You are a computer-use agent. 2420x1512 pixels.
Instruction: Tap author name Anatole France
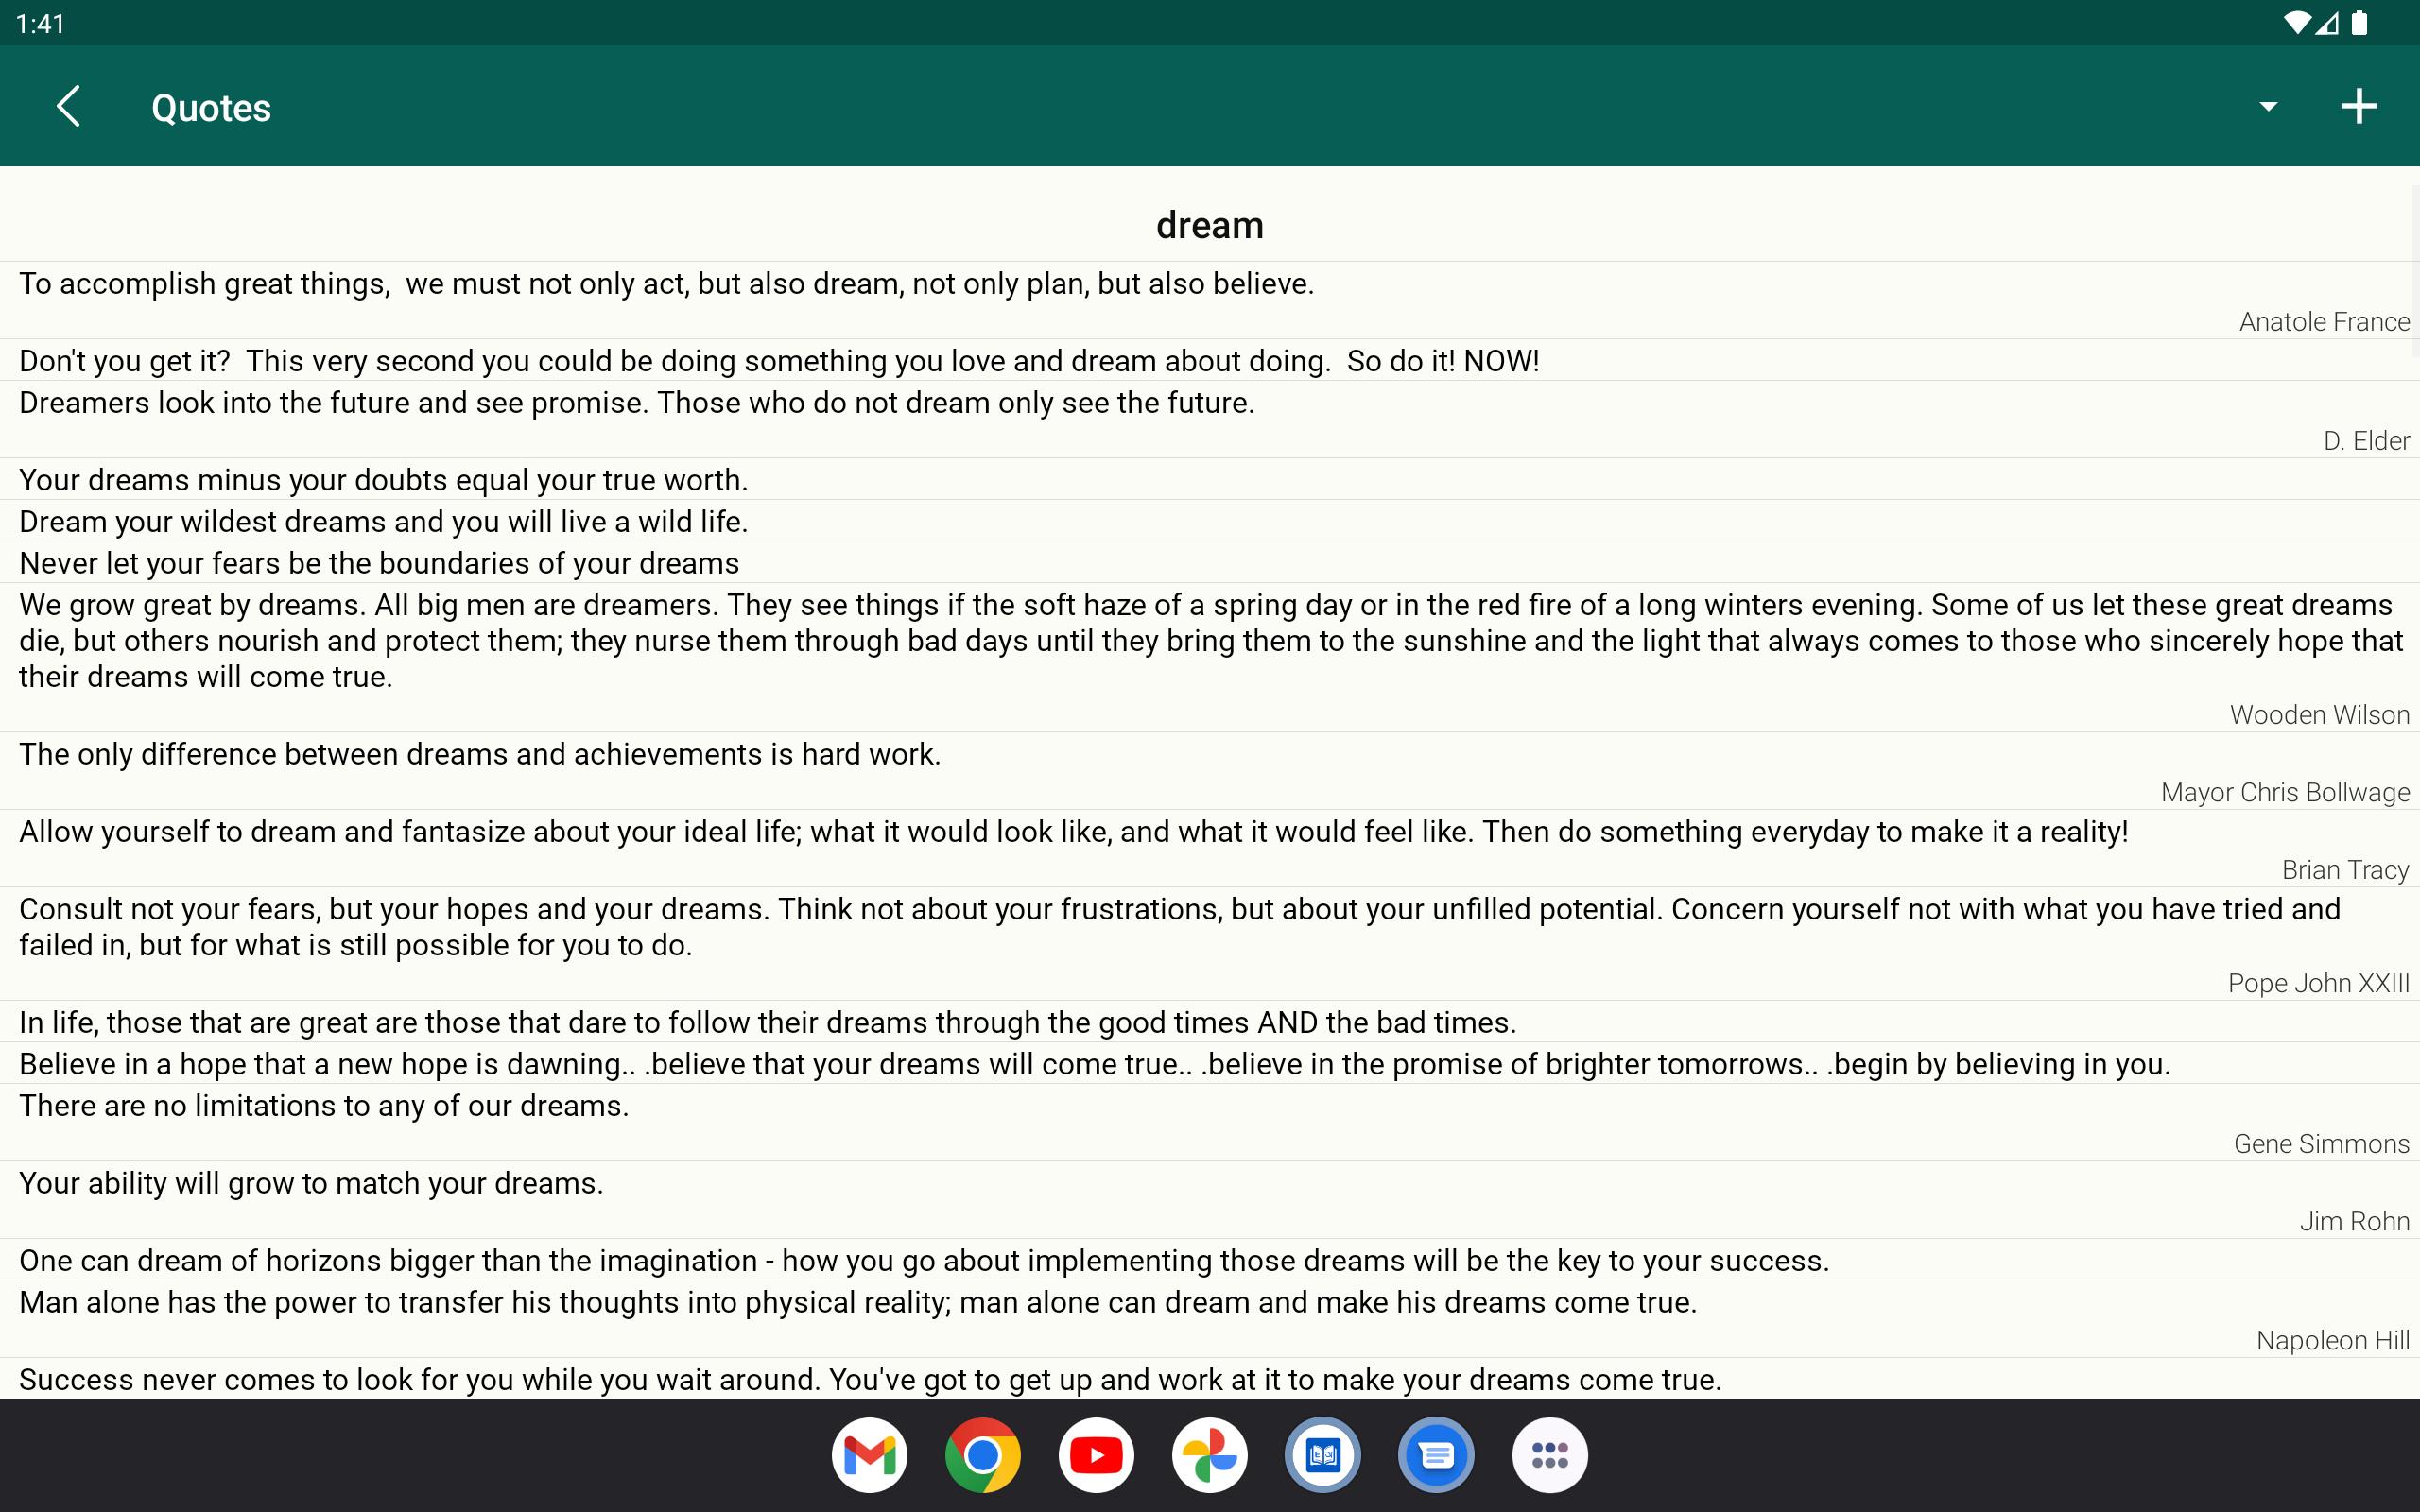[x=2324, y=322]
